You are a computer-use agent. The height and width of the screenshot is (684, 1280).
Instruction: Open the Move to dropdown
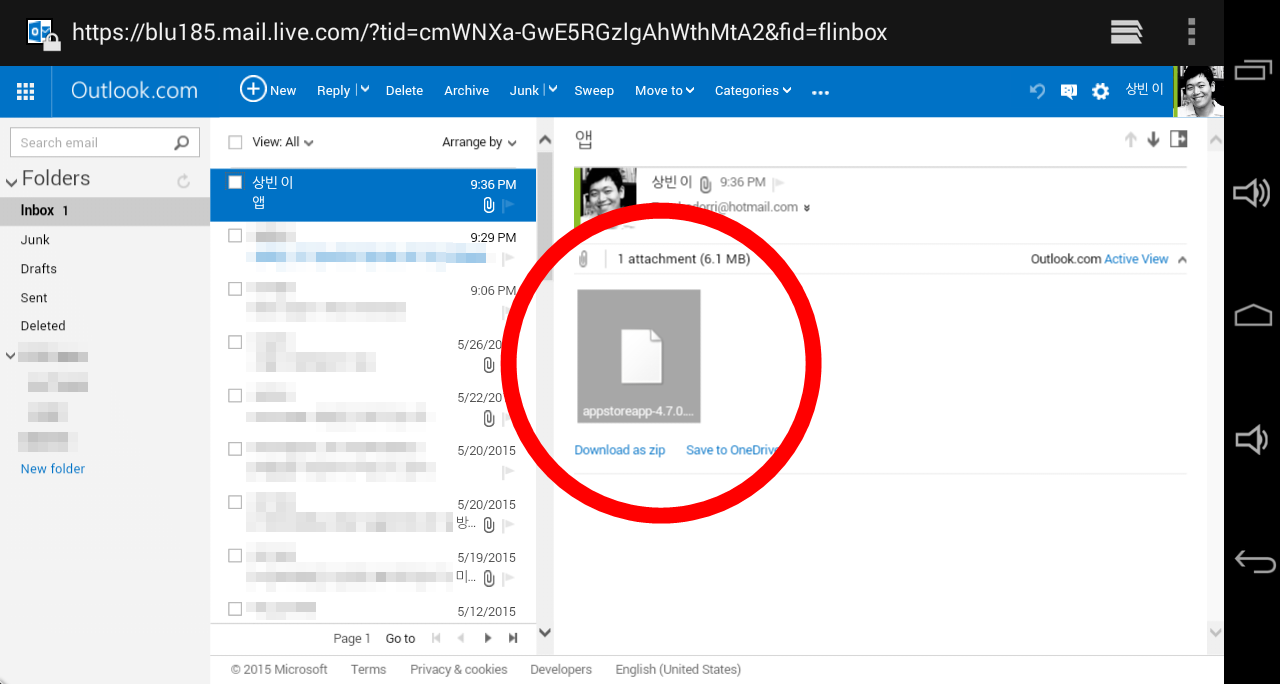(664, 90)
